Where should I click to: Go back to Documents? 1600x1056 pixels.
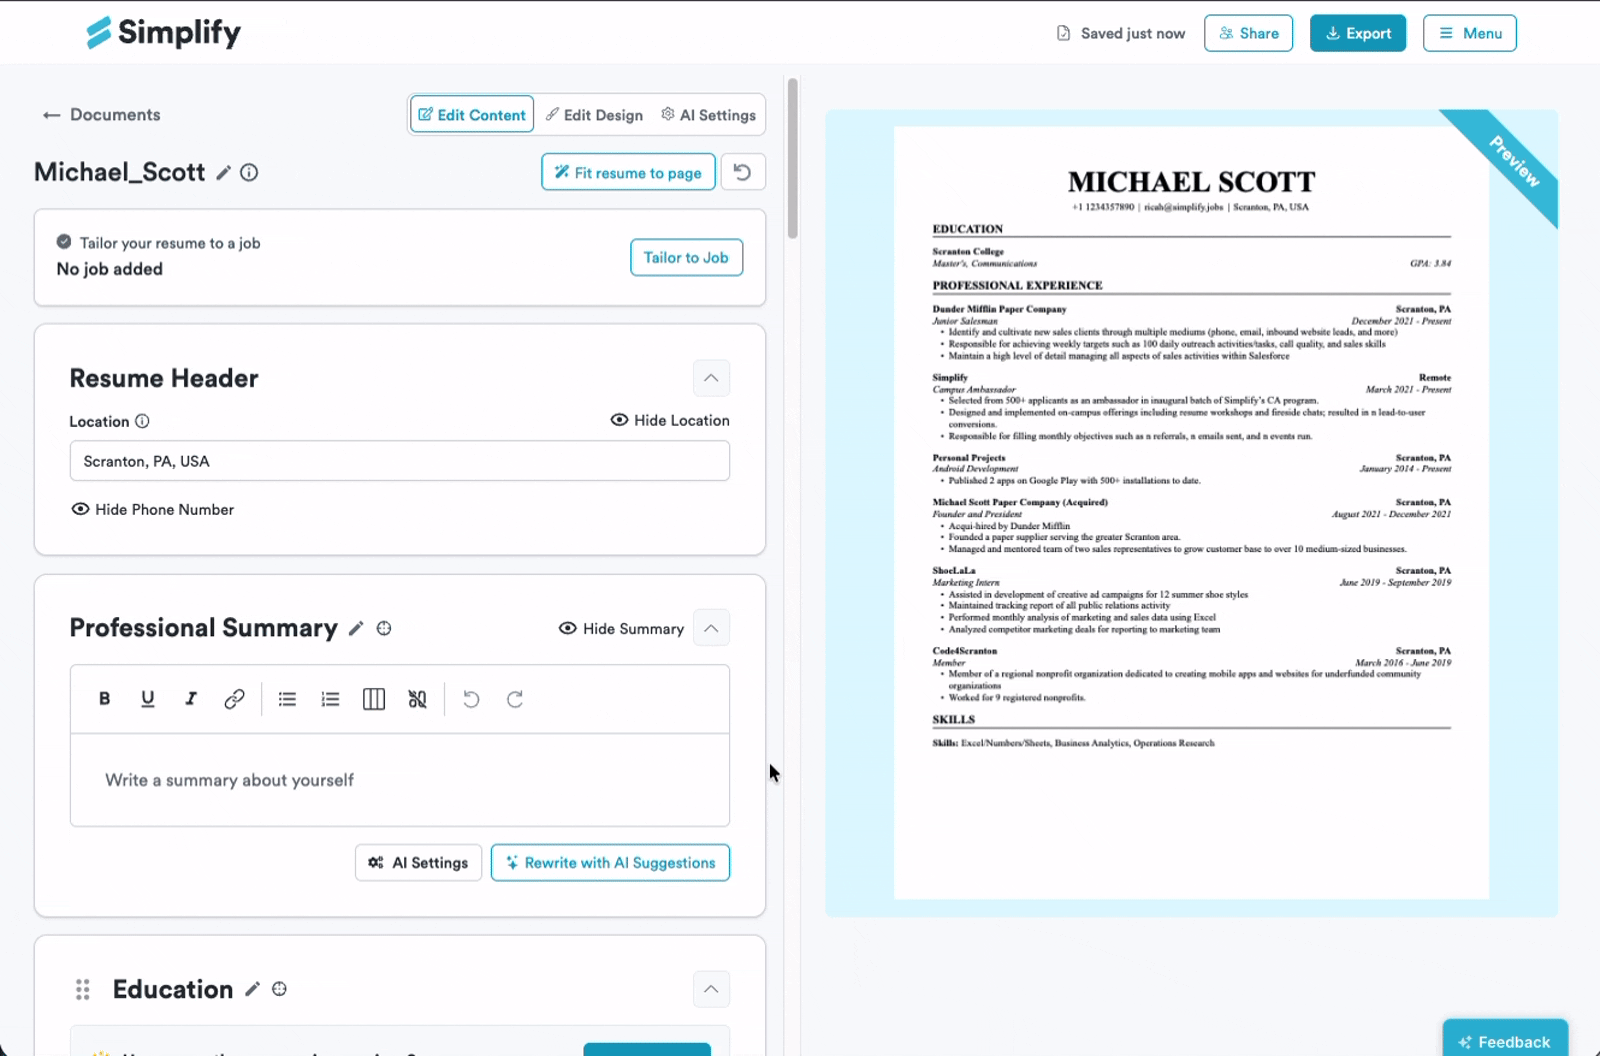[101, 115]
